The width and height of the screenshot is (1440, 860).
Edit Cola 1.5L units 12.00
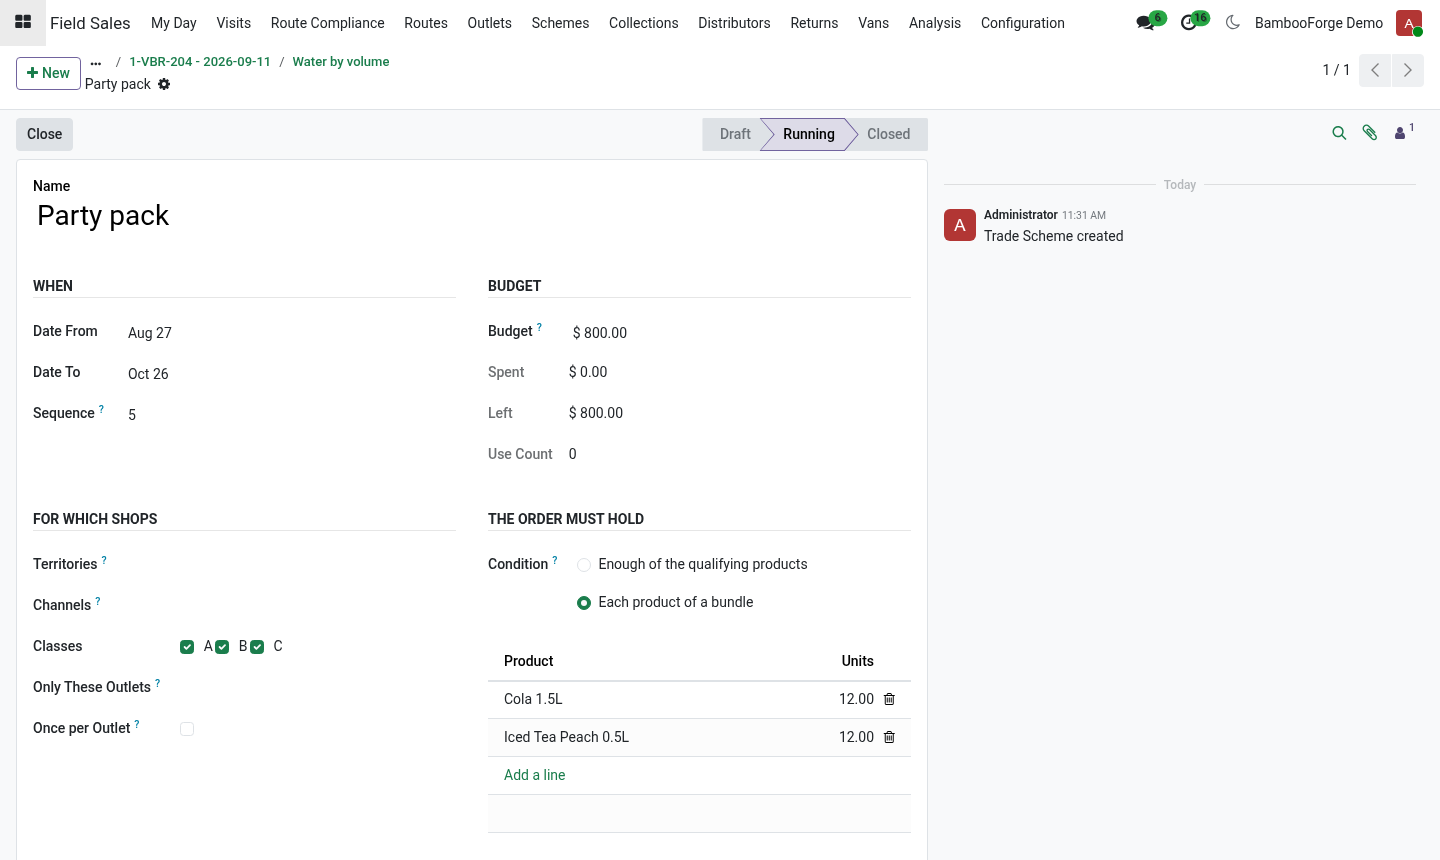tap(856, 699)
